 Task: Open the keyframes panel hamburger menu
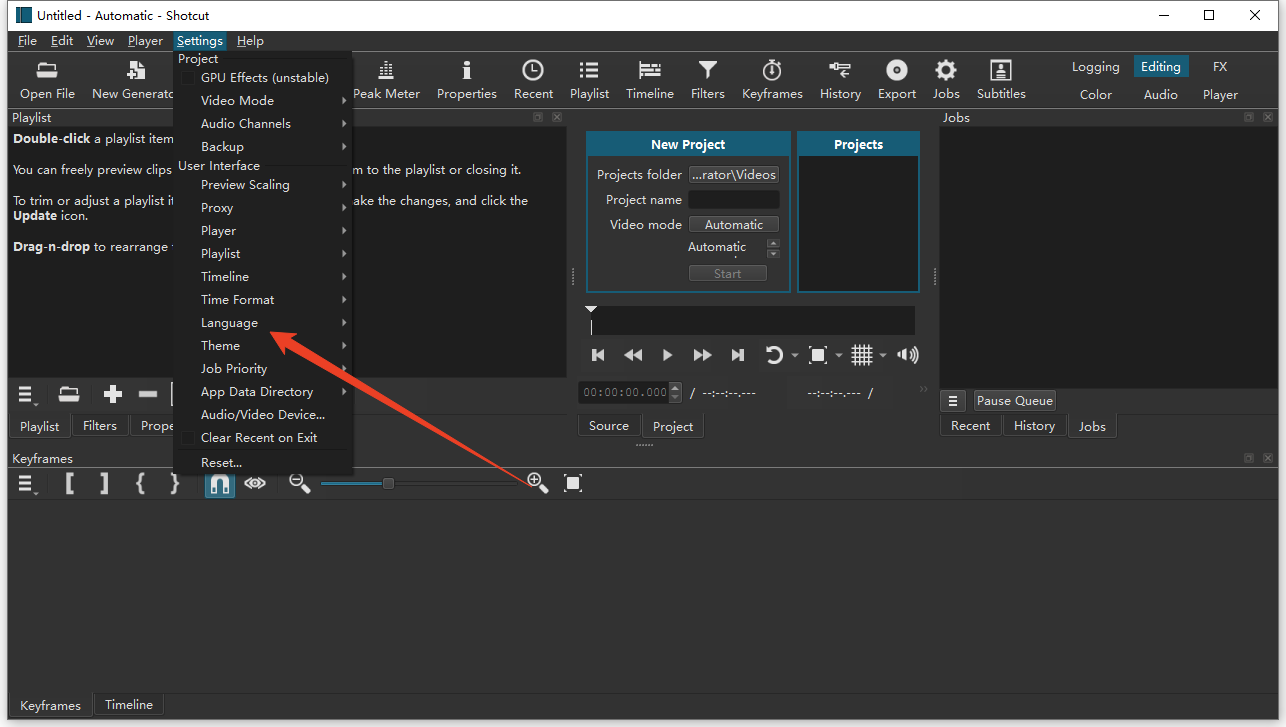[x=28, y=484]
